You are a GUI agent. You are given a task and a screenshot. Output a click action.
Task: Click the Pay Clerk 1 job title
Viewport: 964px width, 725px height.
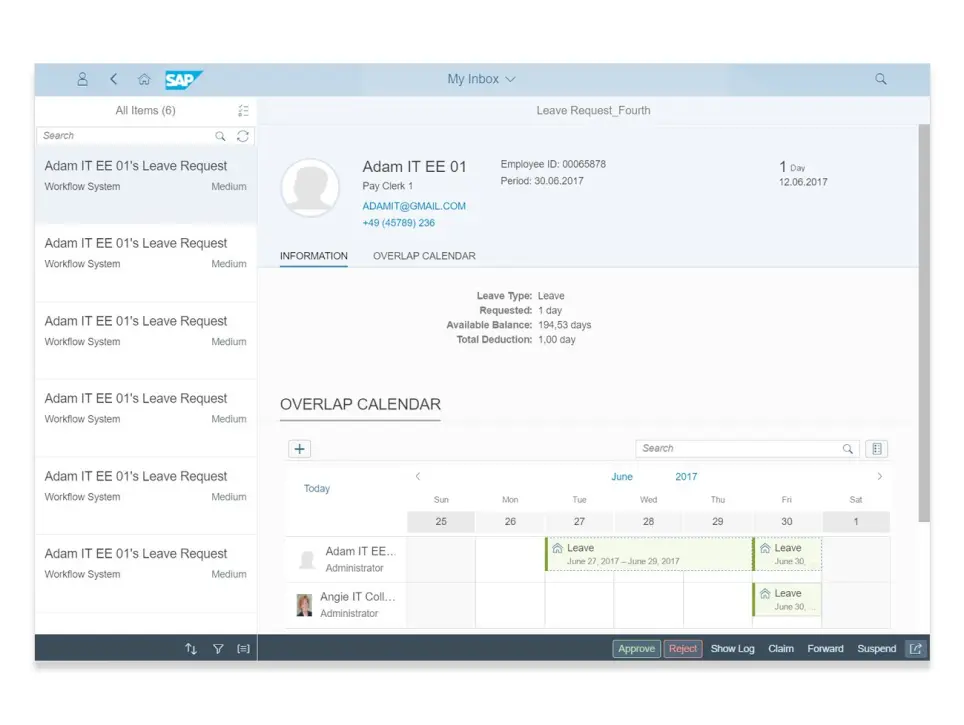click(x=387, y=186)
